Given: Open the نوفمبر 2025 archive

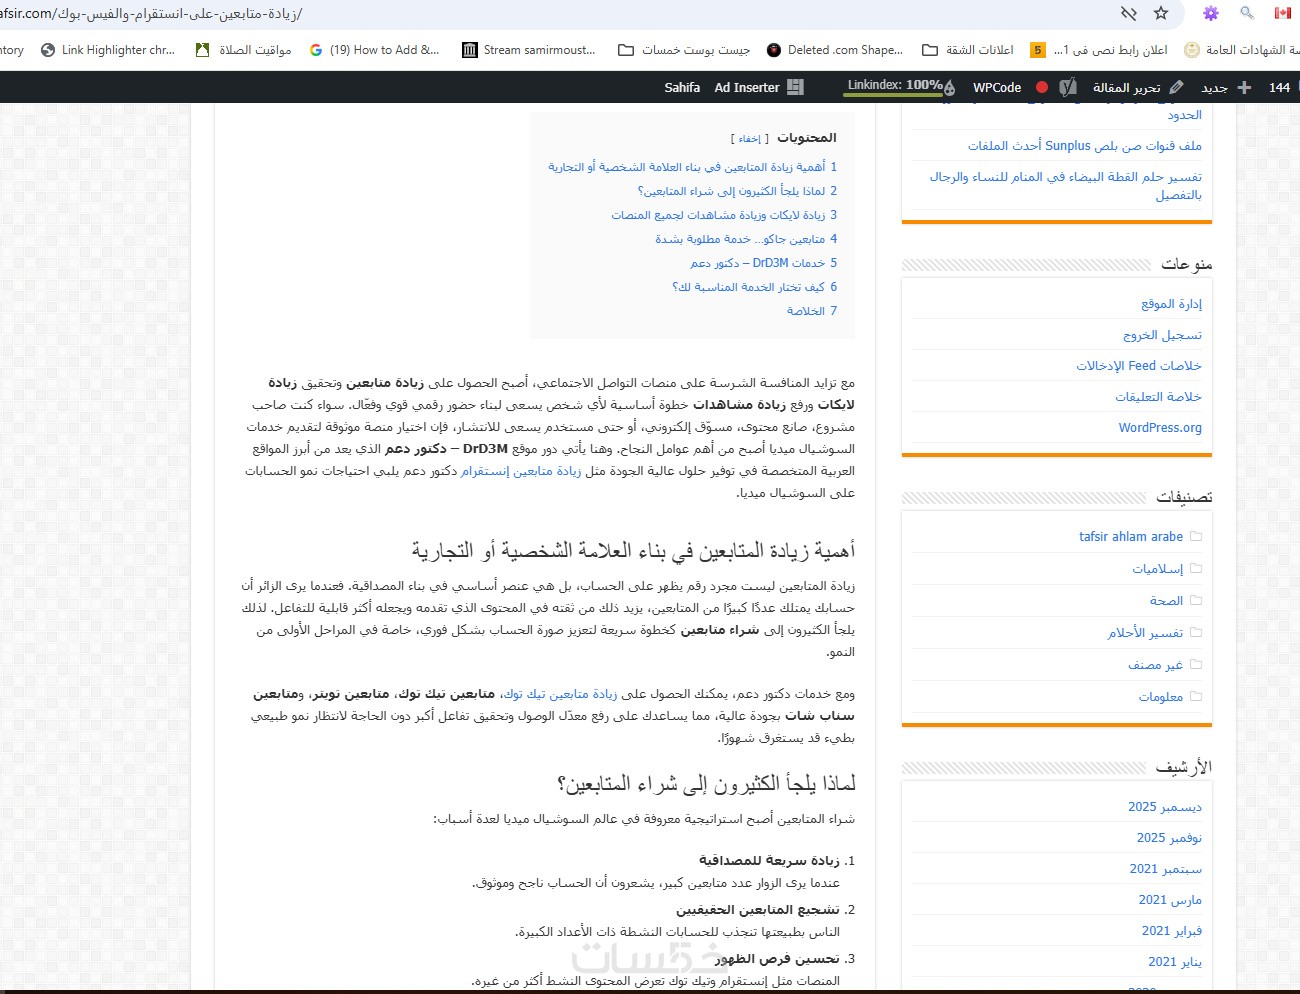Looking at the screenshot, I should [1169, 838].
